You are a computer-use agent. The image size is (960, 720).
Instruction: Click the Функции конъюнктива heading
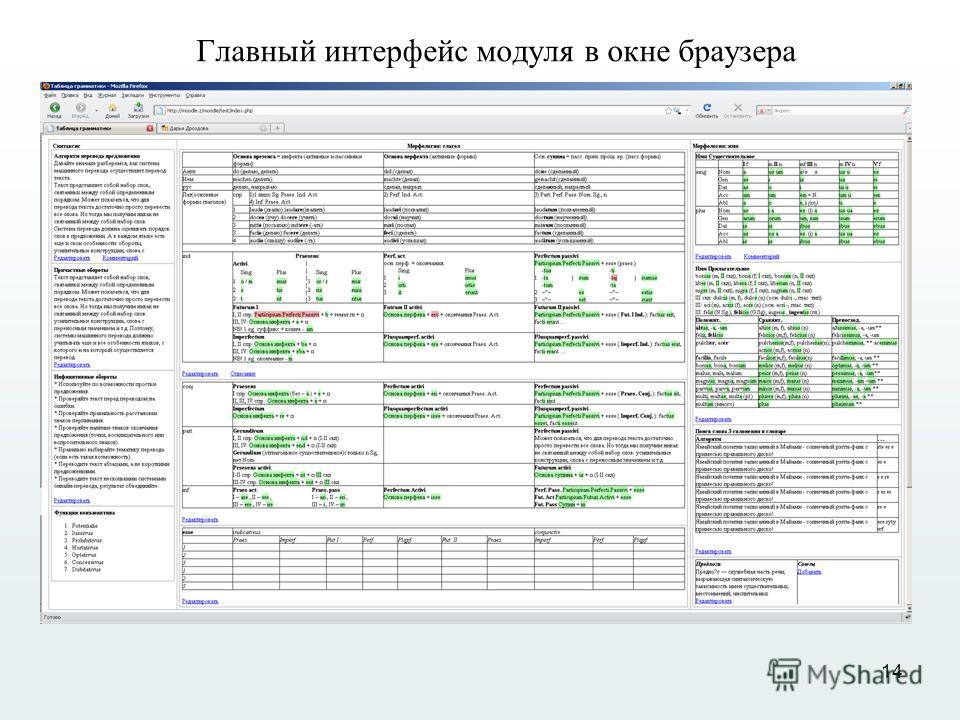tap(84, 513)
